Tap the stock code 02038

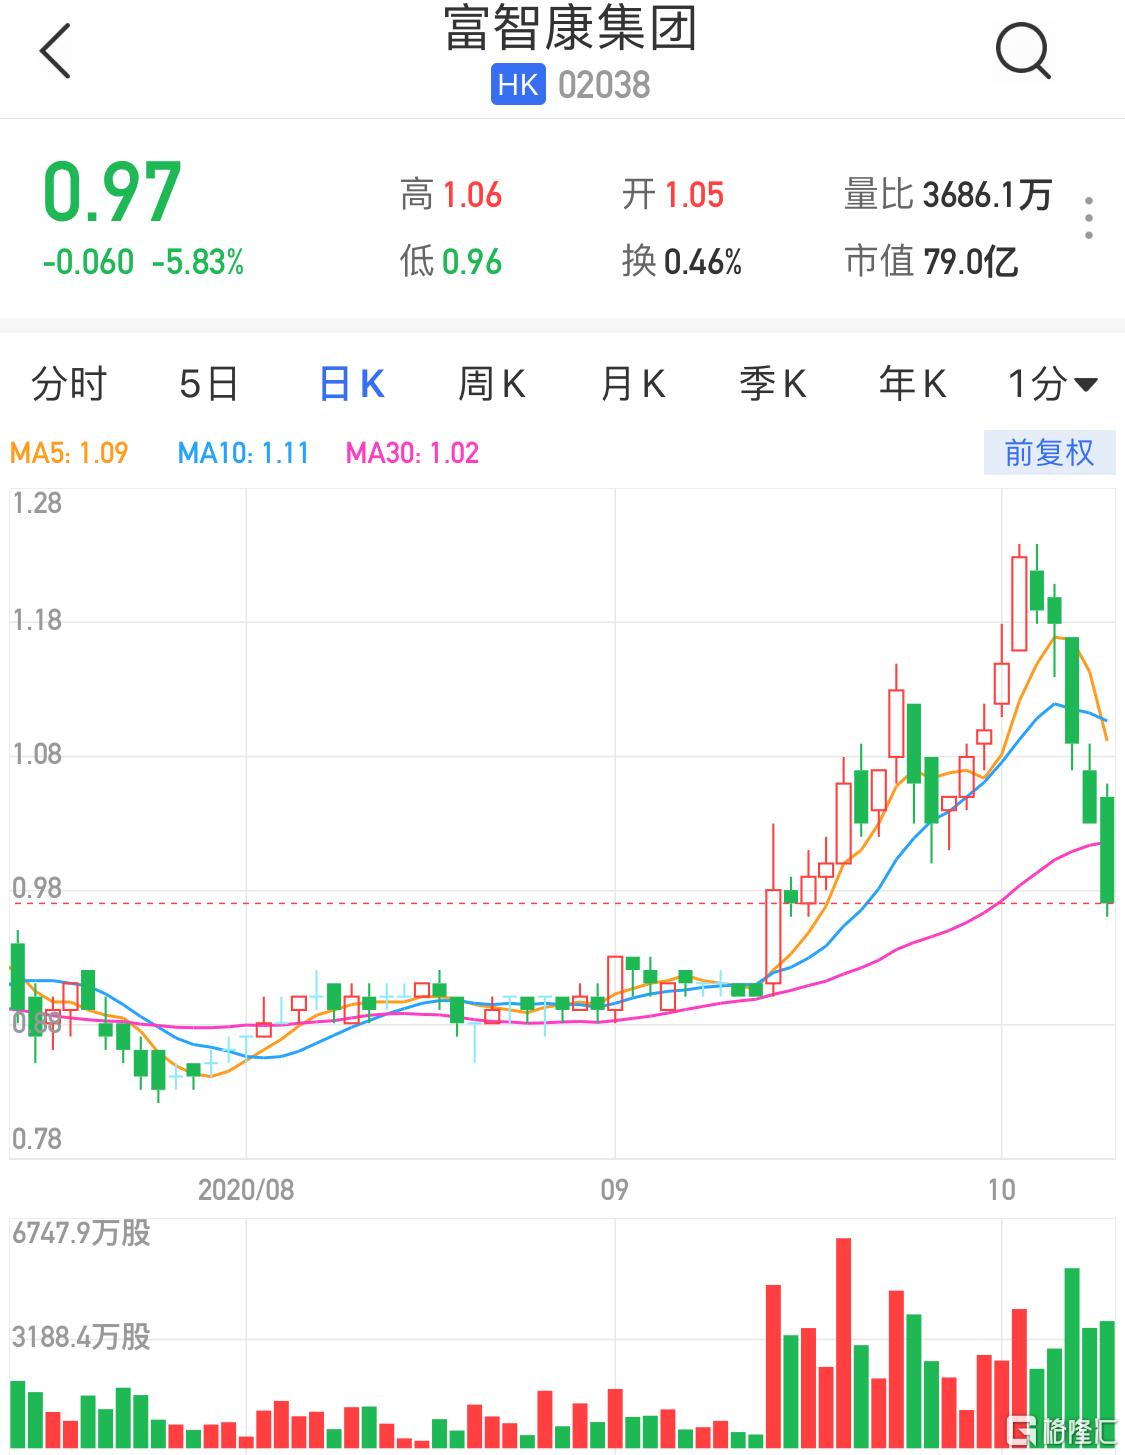pos(604,85)
